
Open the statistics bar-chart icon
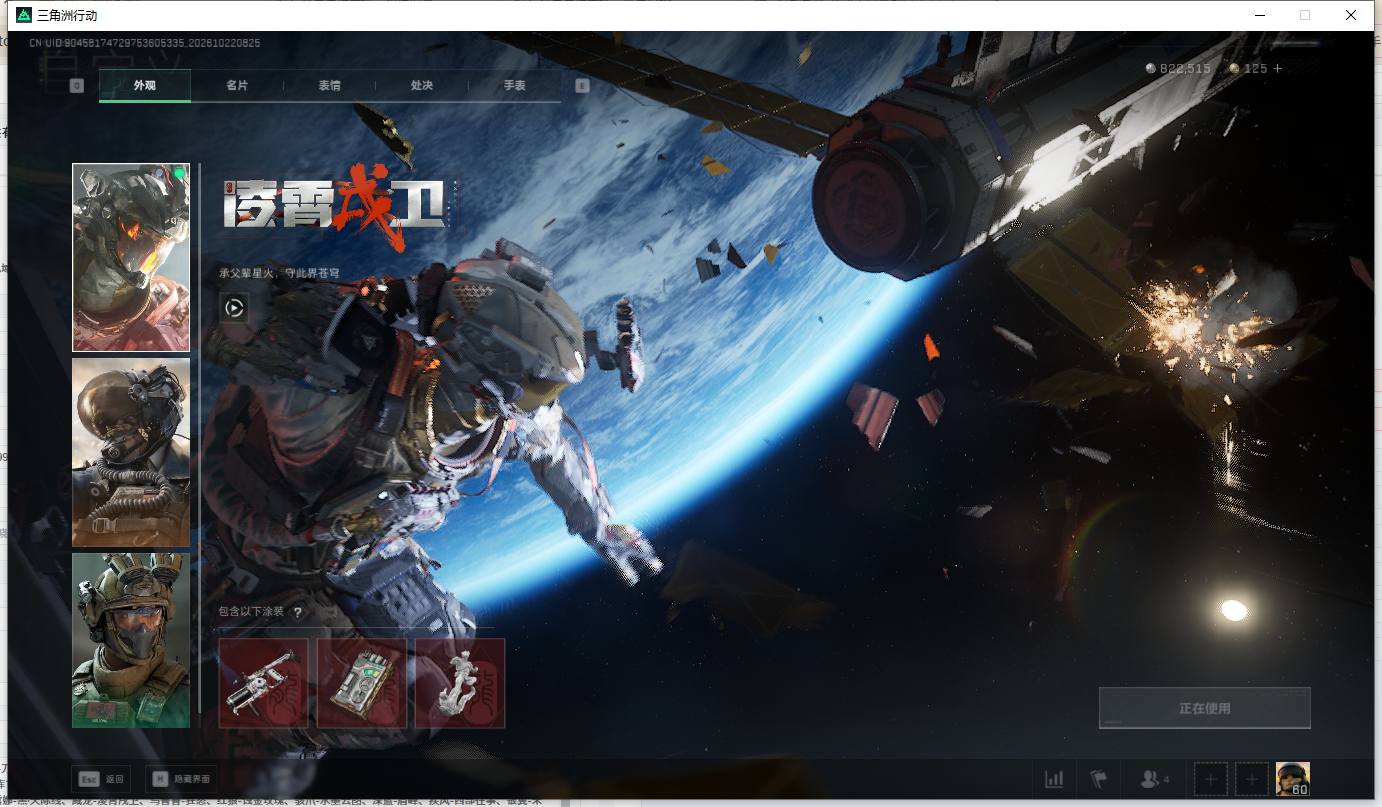(1054, 779)
